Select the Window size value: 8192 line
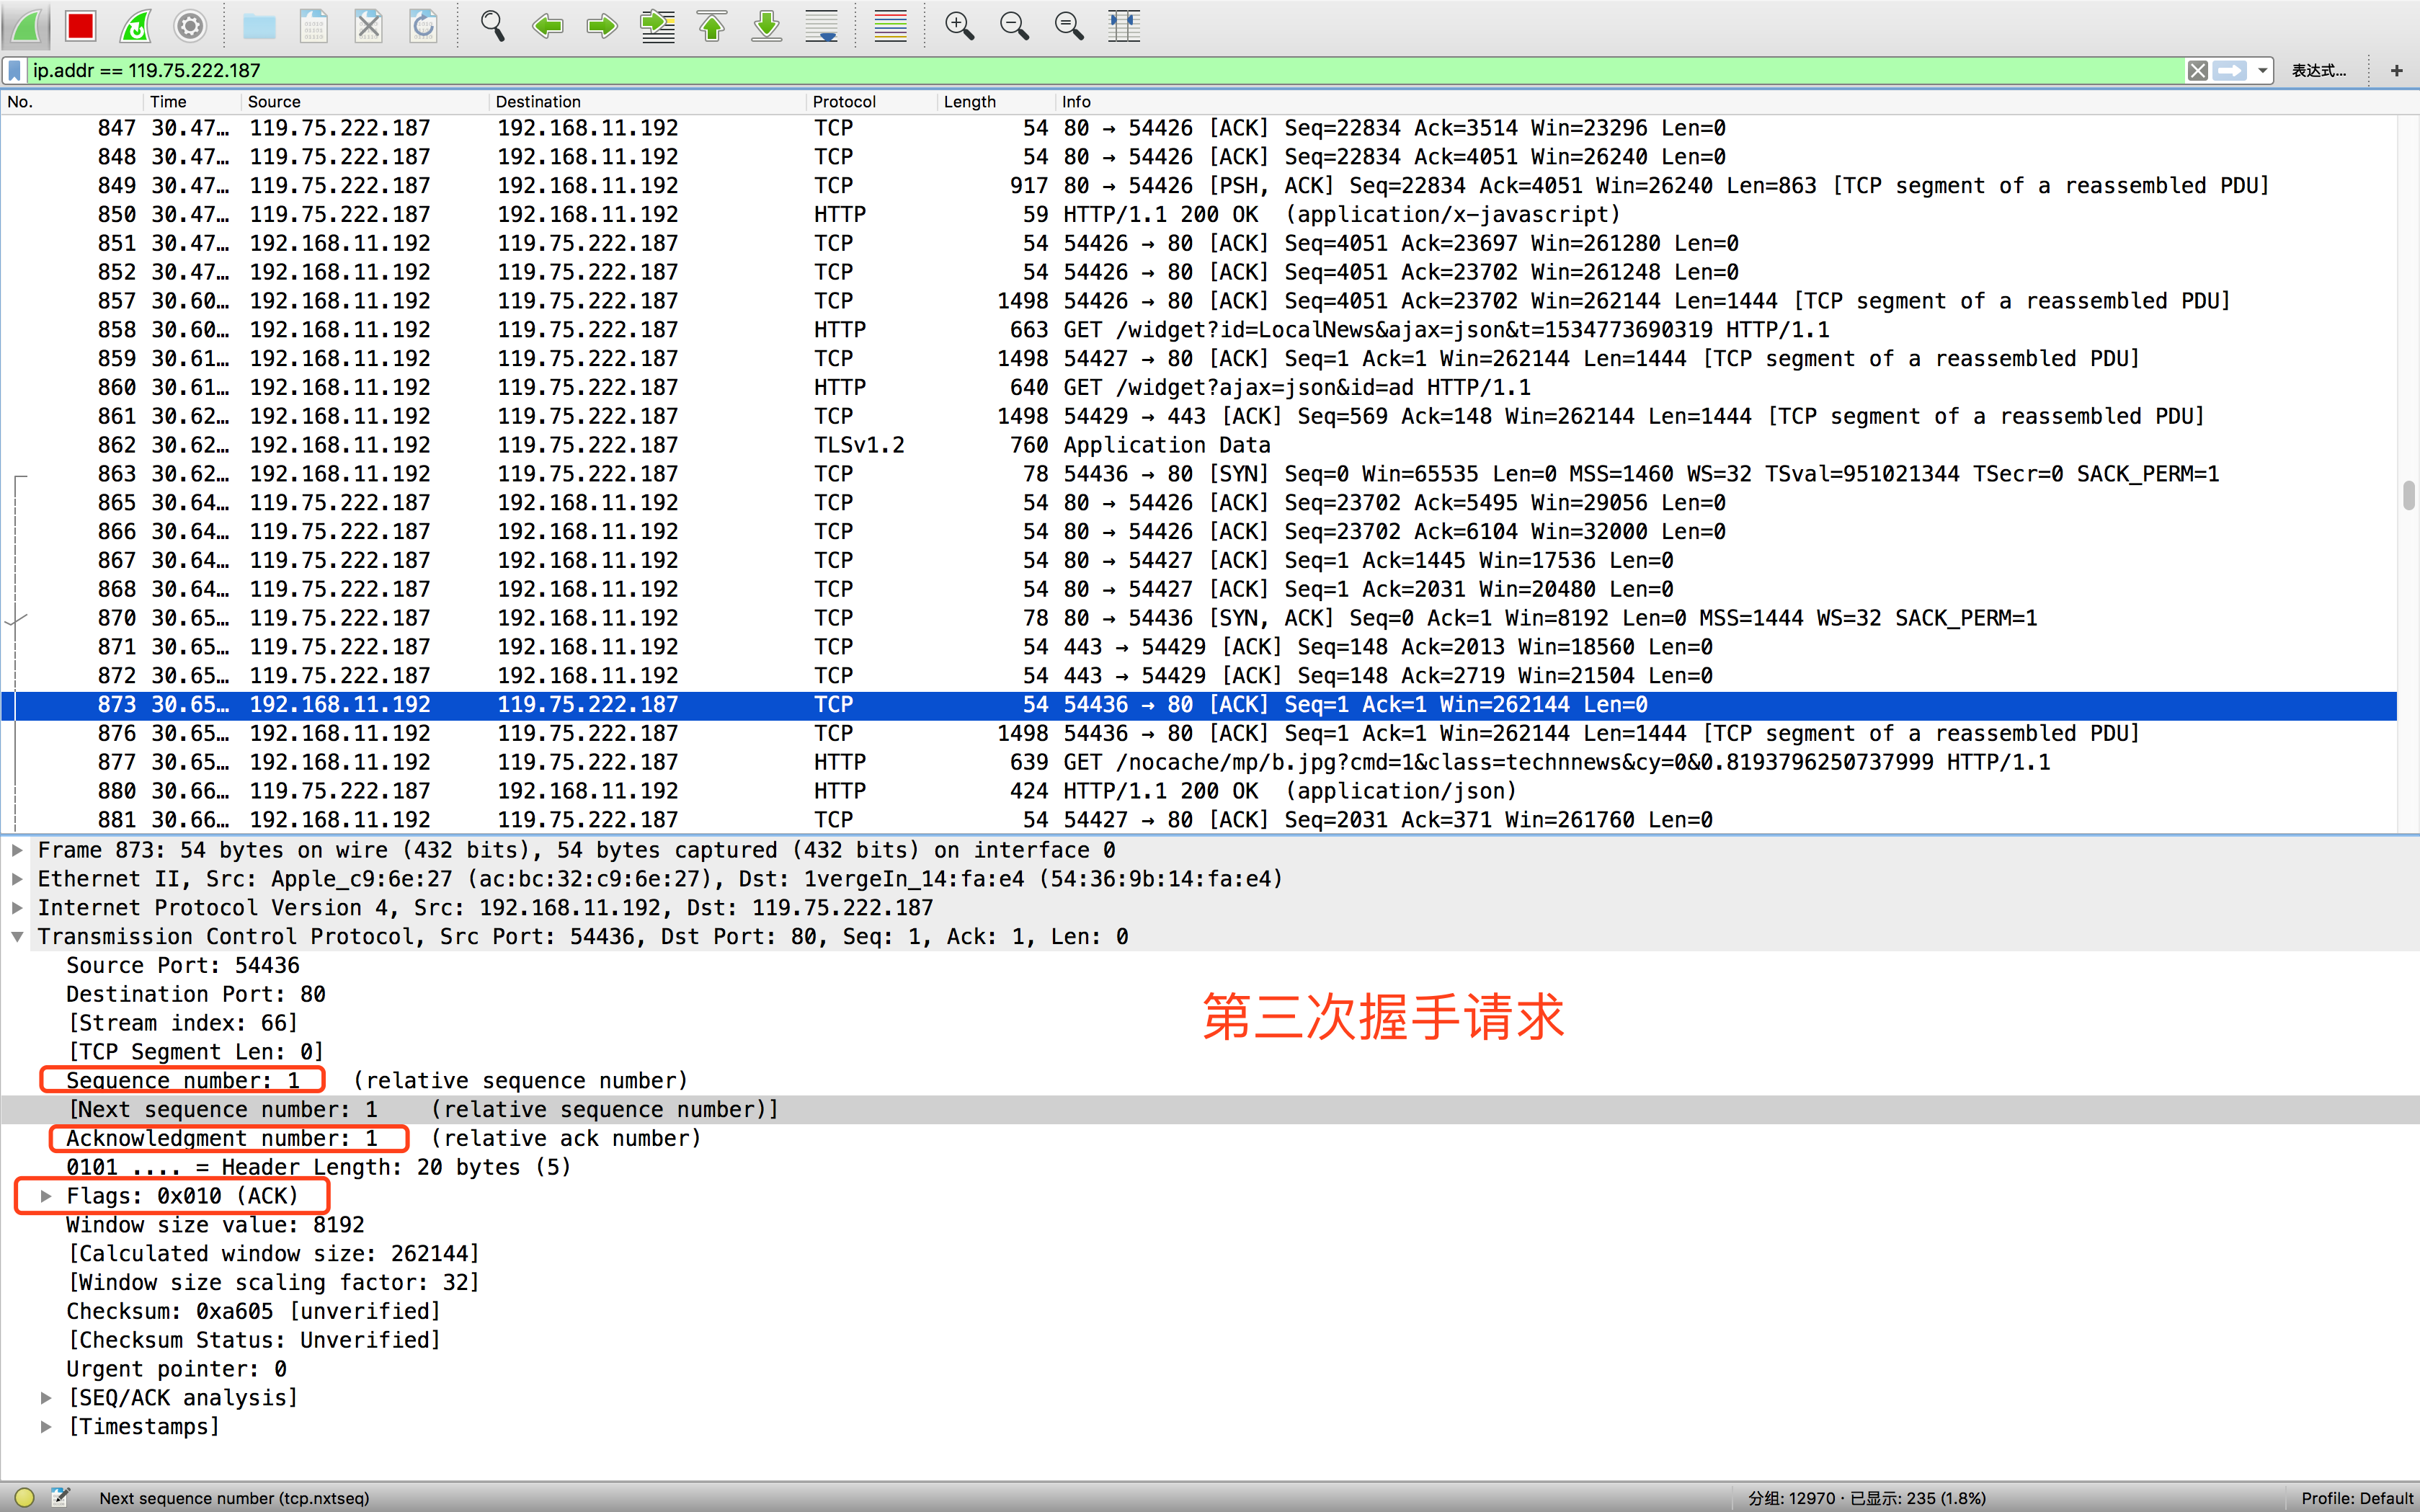The width and height of the screenshot is (2420, 1512). click(215, 1225)
